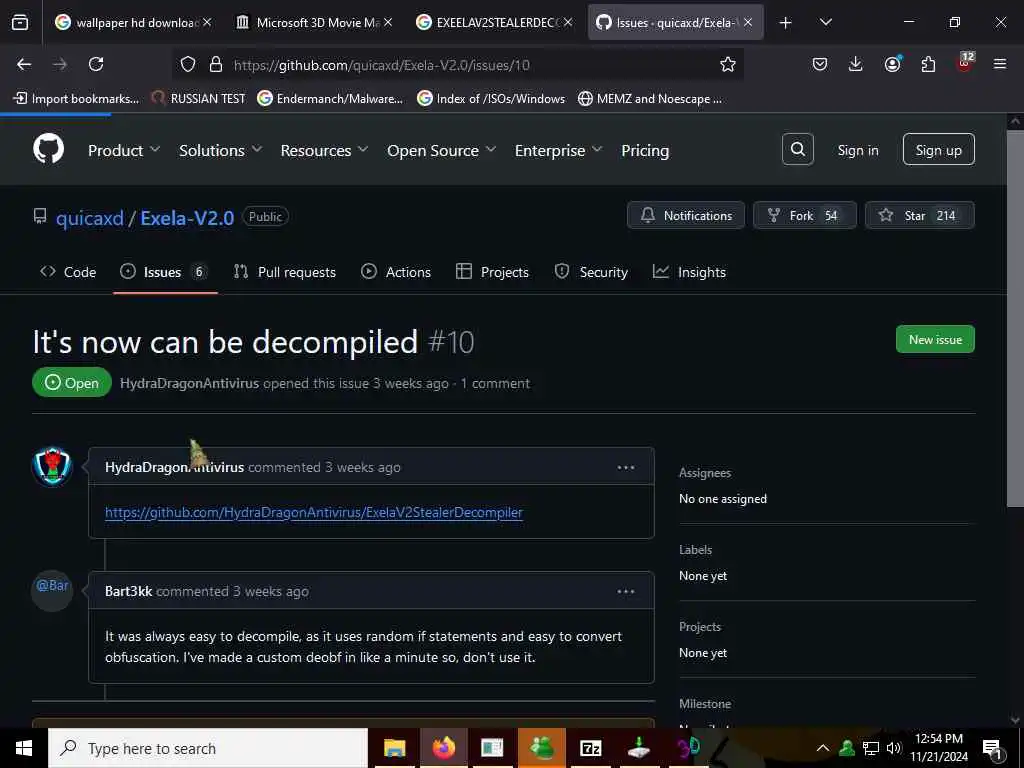Open new browser tab

[786, 23]
